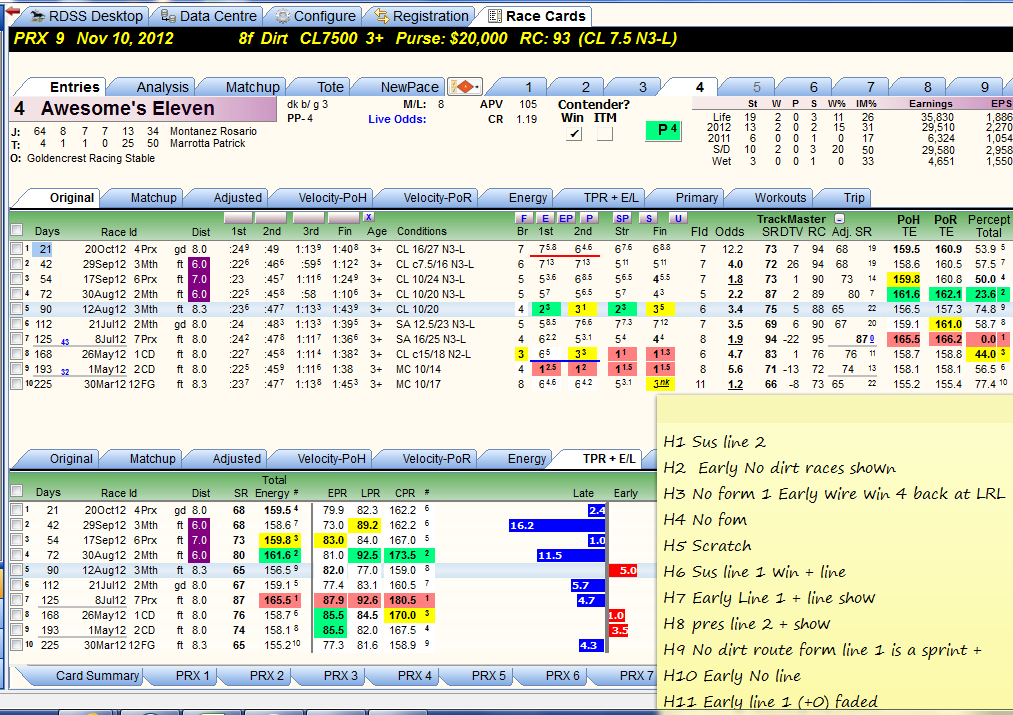Toggle the Win contender checkbox
The width and height of the screenshot is (1013, 715).
(x=573, y=134)
